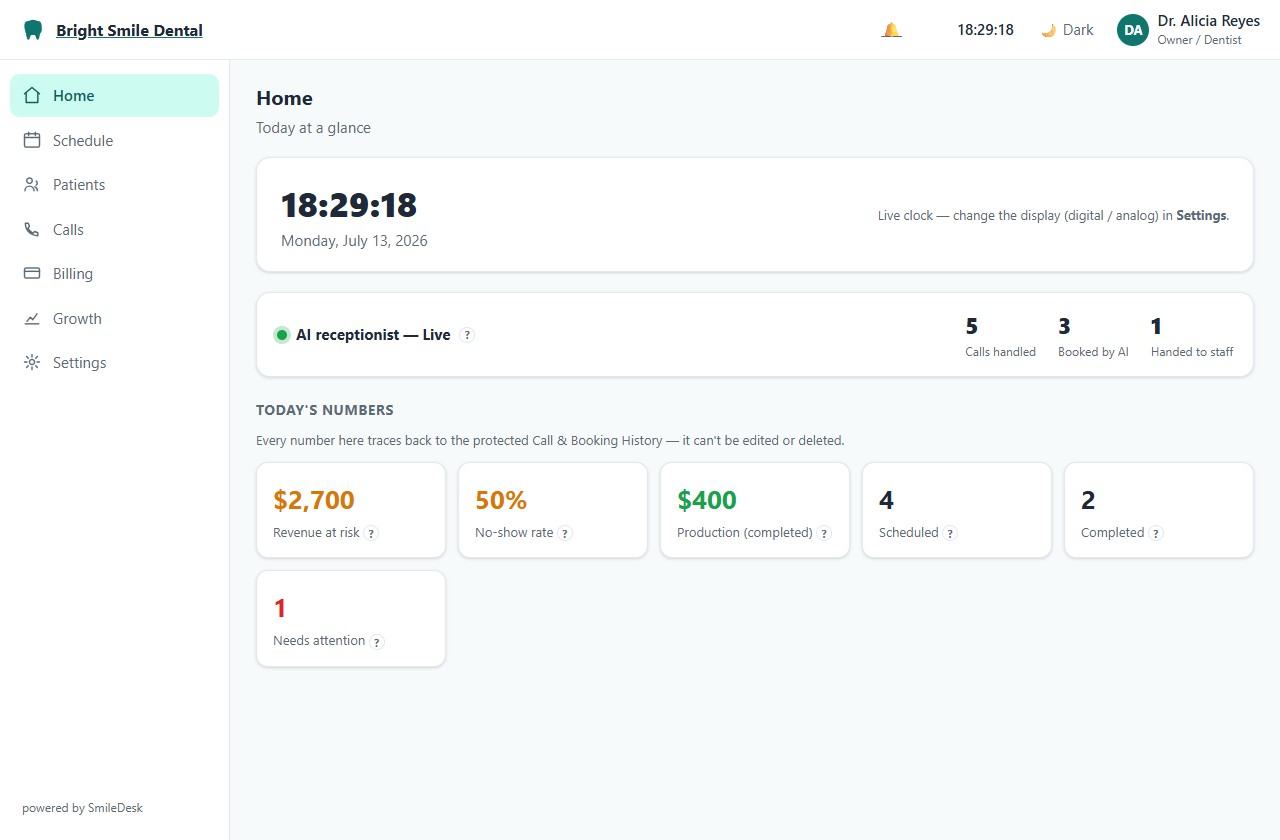This screenshot has width=1280, height=840.
Task: Click the Patients people icon
Action: [x=32, y=185]
